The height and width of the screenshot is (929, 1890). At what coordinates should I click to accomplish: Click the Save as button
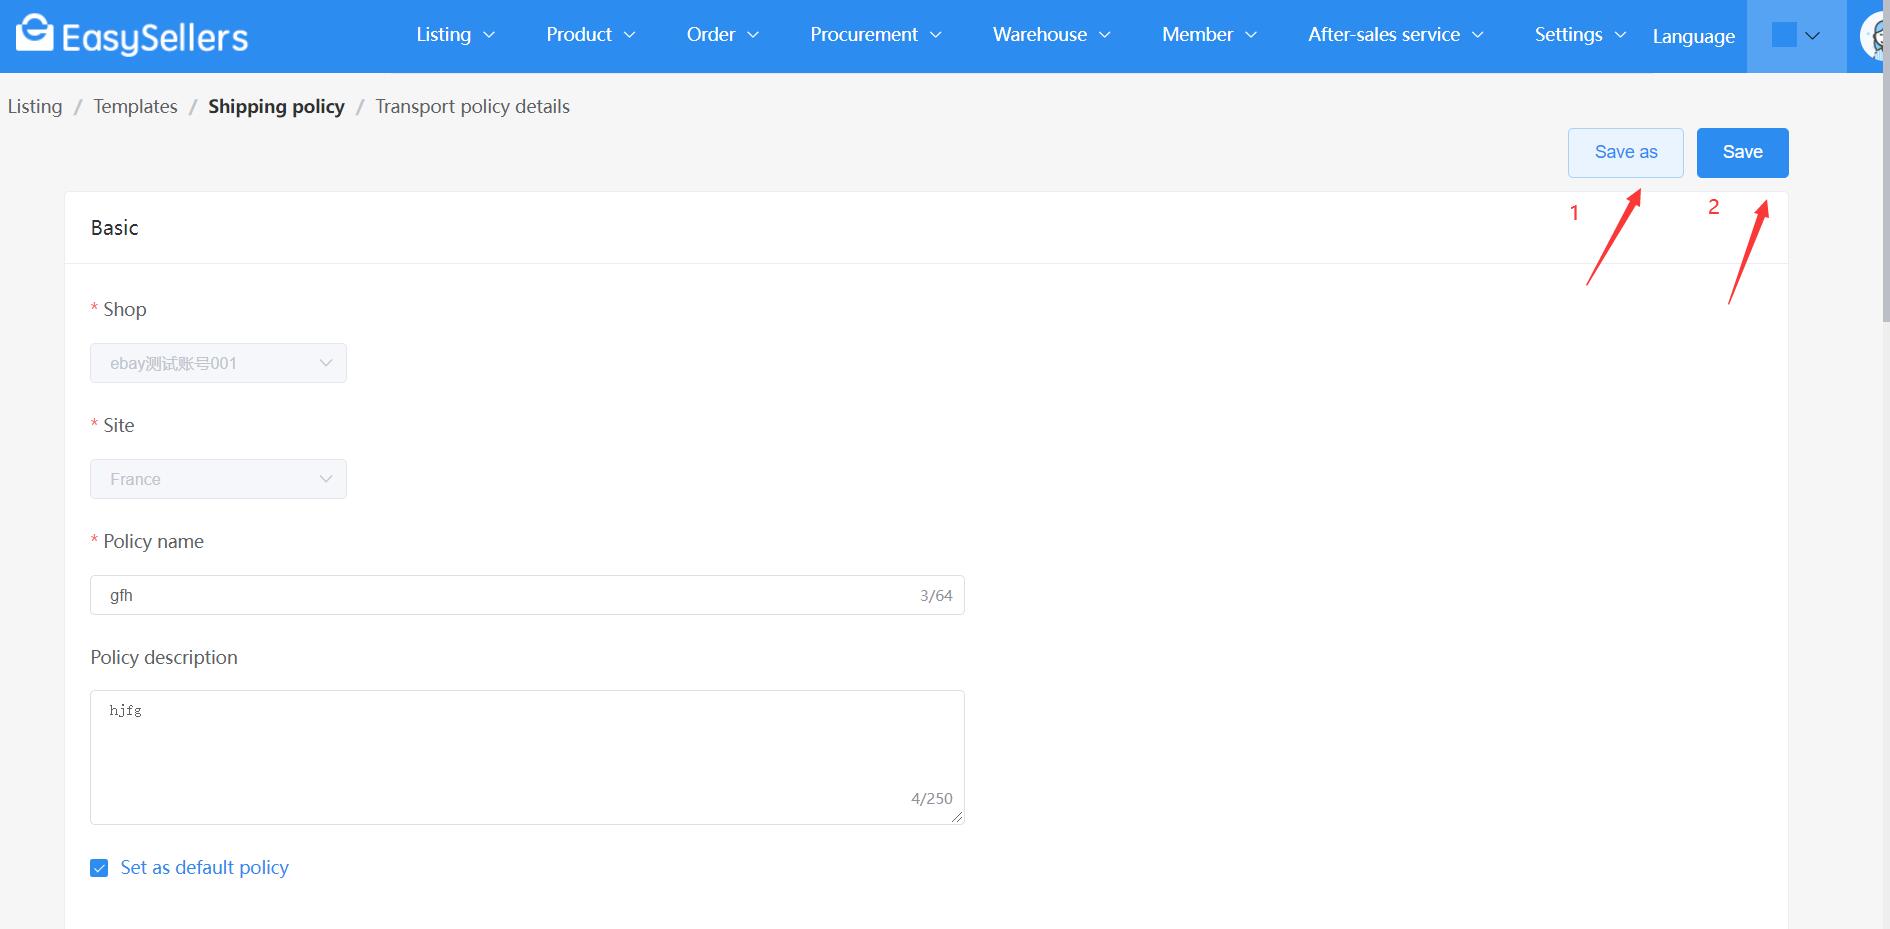(1625, 153)
